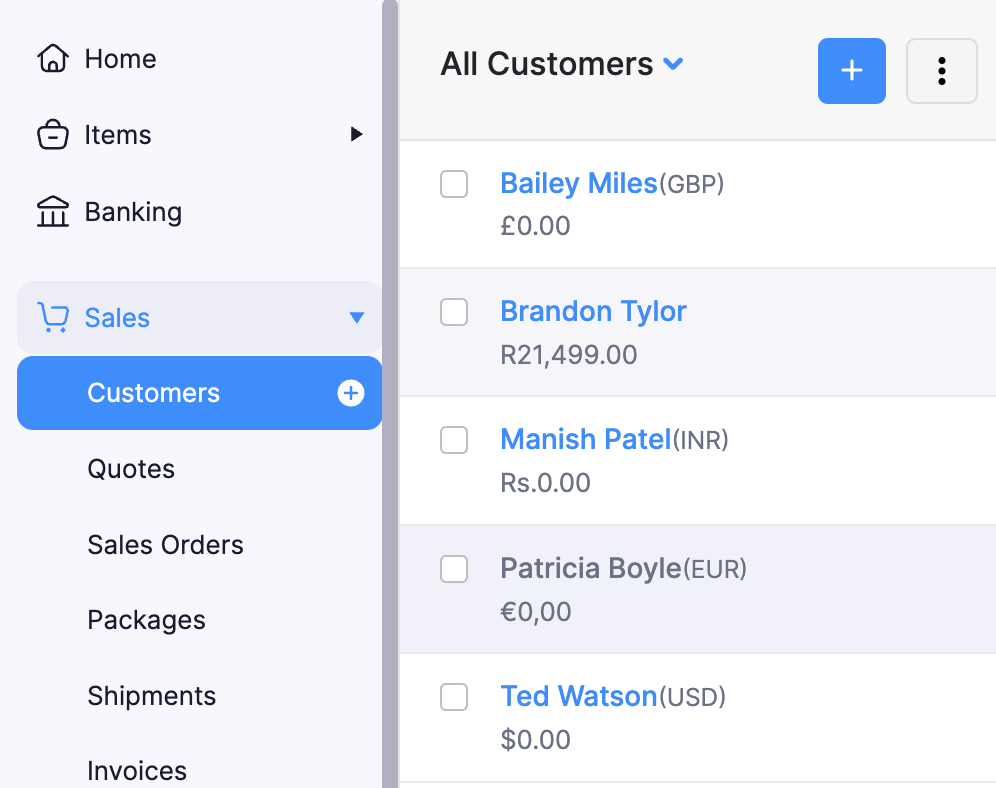Select the Items bag icon
996x788 pixels.
point(53,134)
